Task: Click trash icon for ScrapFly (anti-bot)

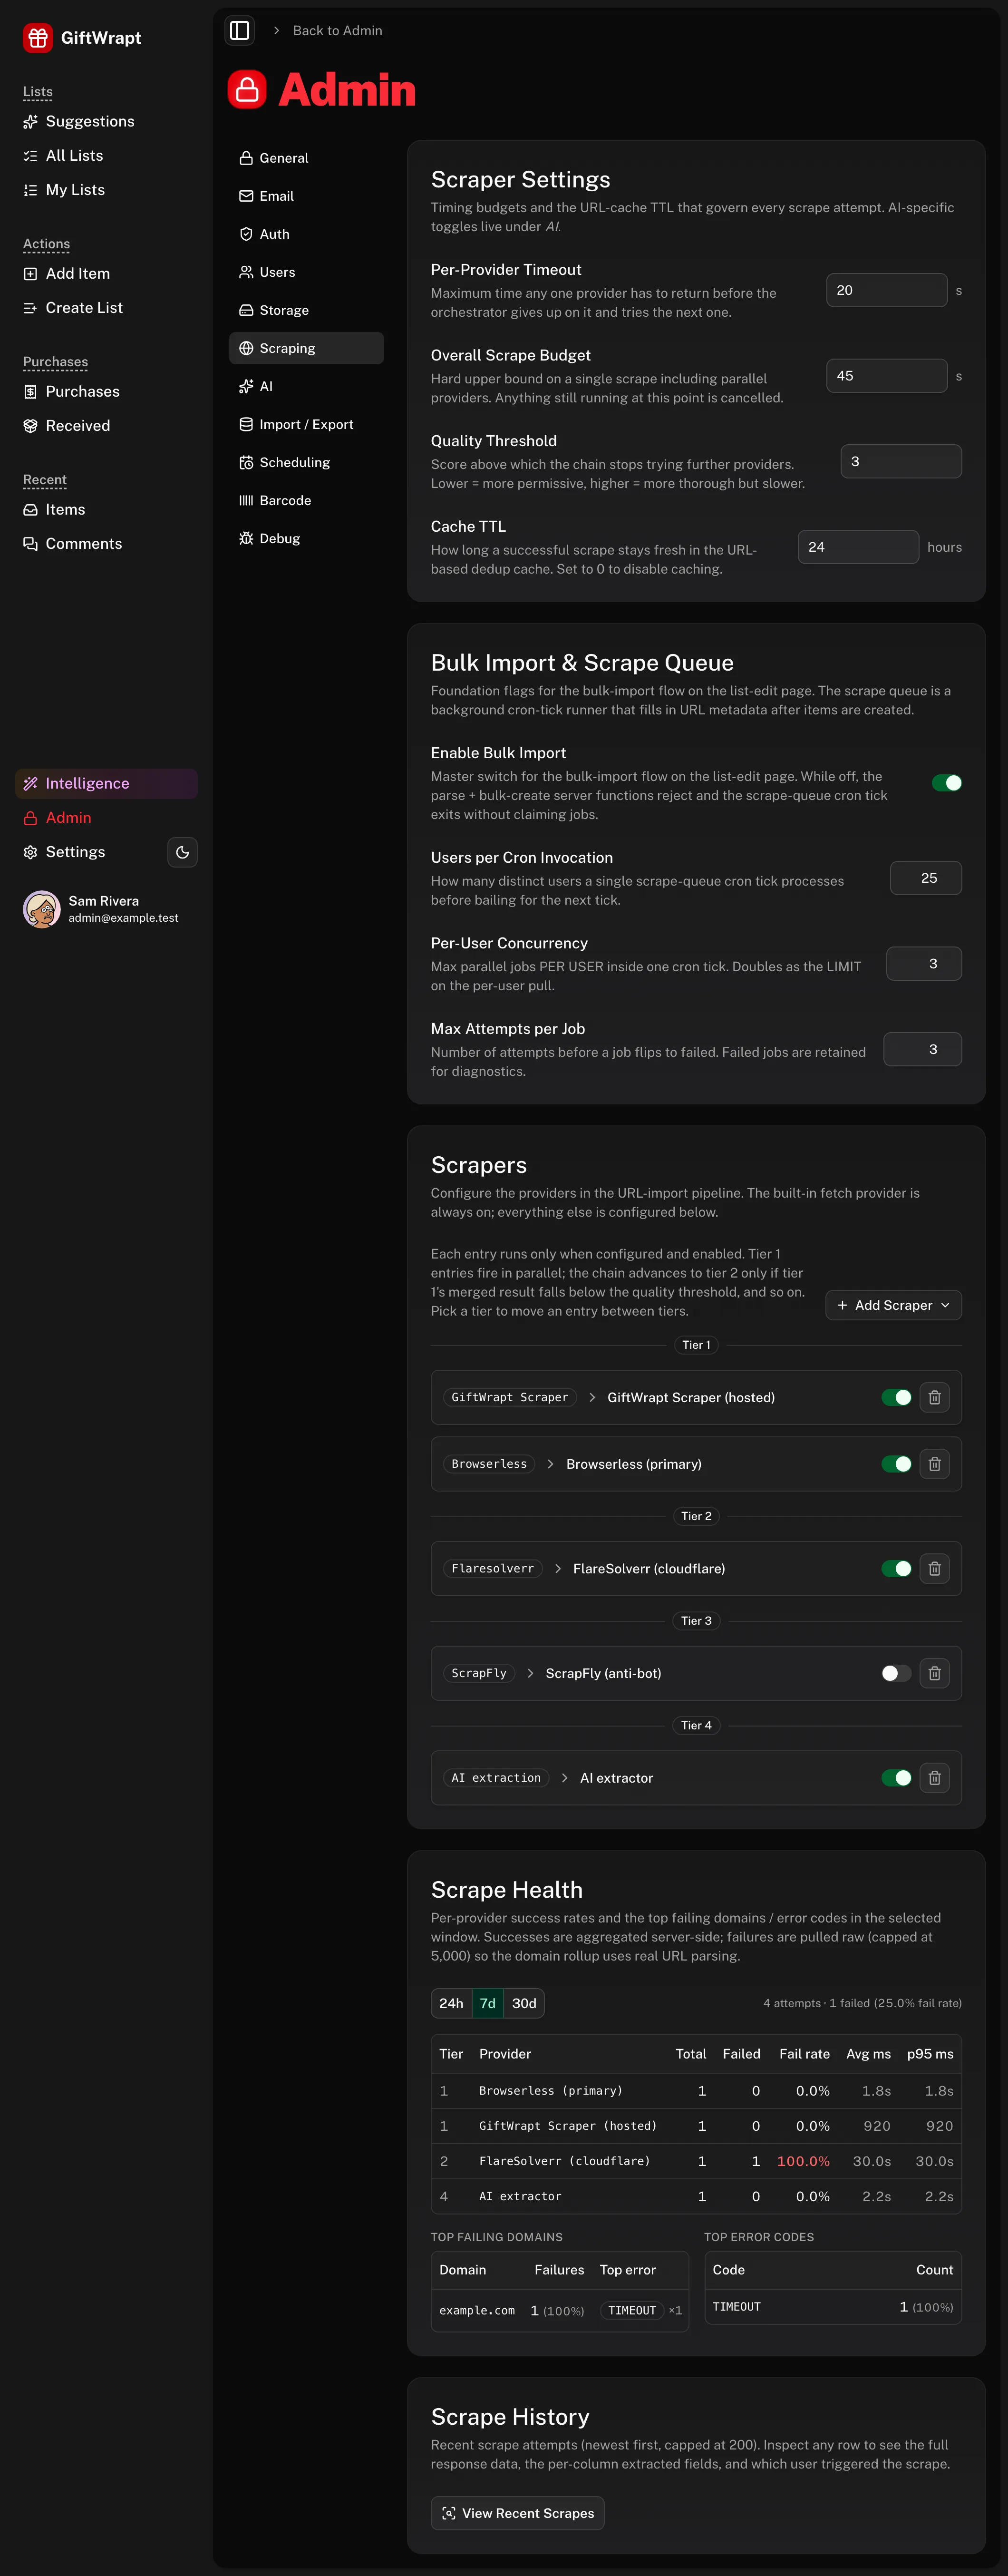Action: 934,1673
